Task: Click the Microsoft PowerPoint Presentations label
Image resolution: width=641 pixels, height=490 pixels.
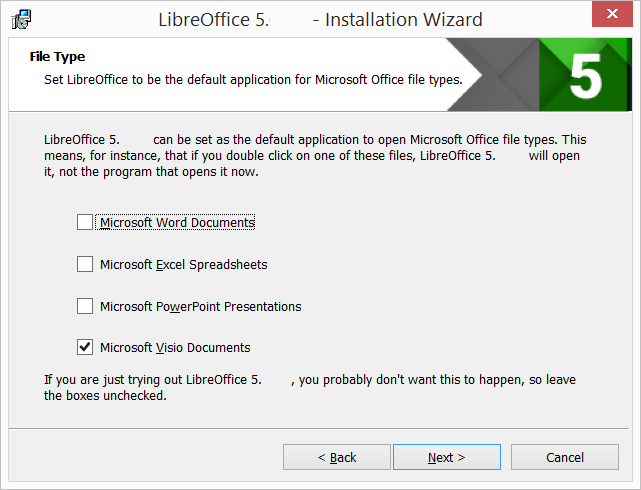Action: 200,306
